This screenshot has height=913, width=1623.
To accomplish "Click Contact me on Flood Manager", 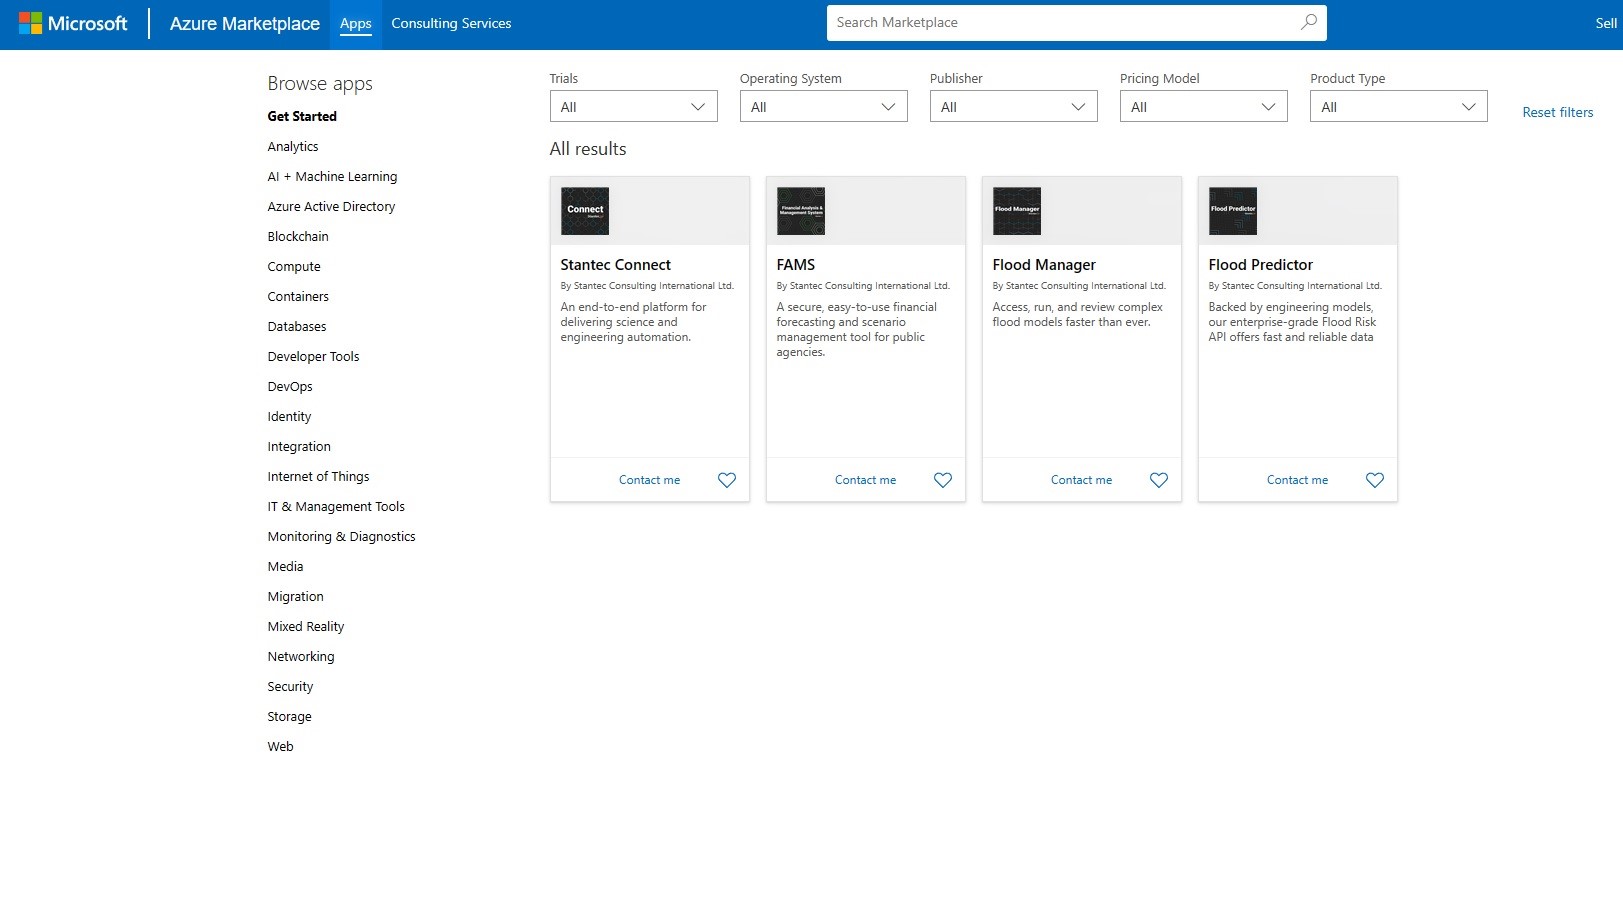I will [1081, 480].
